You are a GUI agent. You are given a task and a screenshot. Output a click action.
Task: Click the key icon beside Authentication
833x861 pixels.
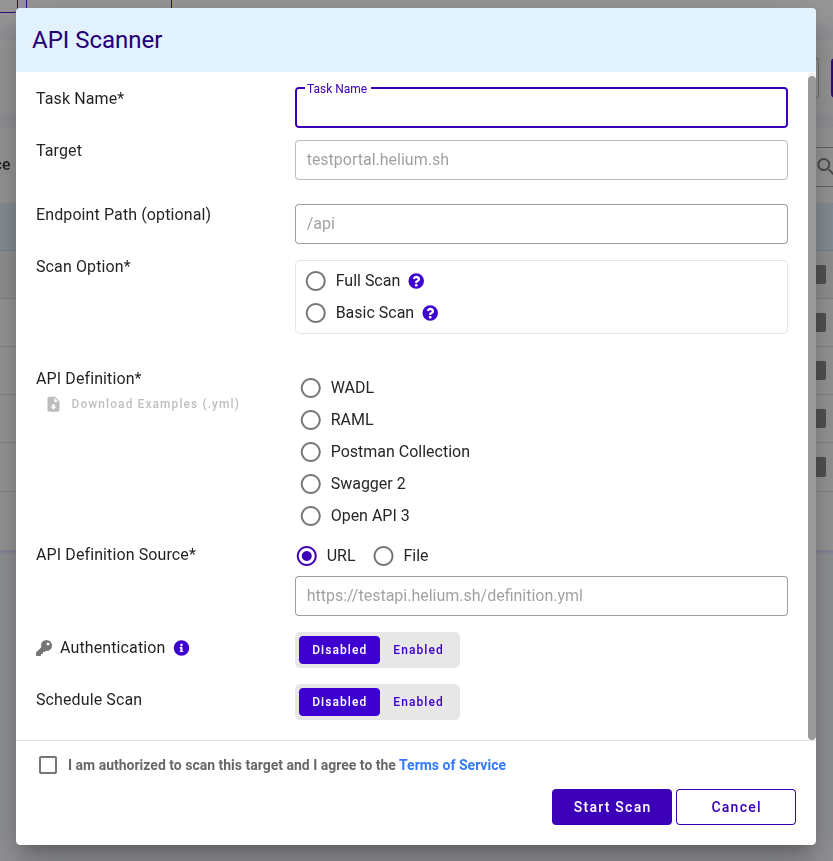click(44, 646)
